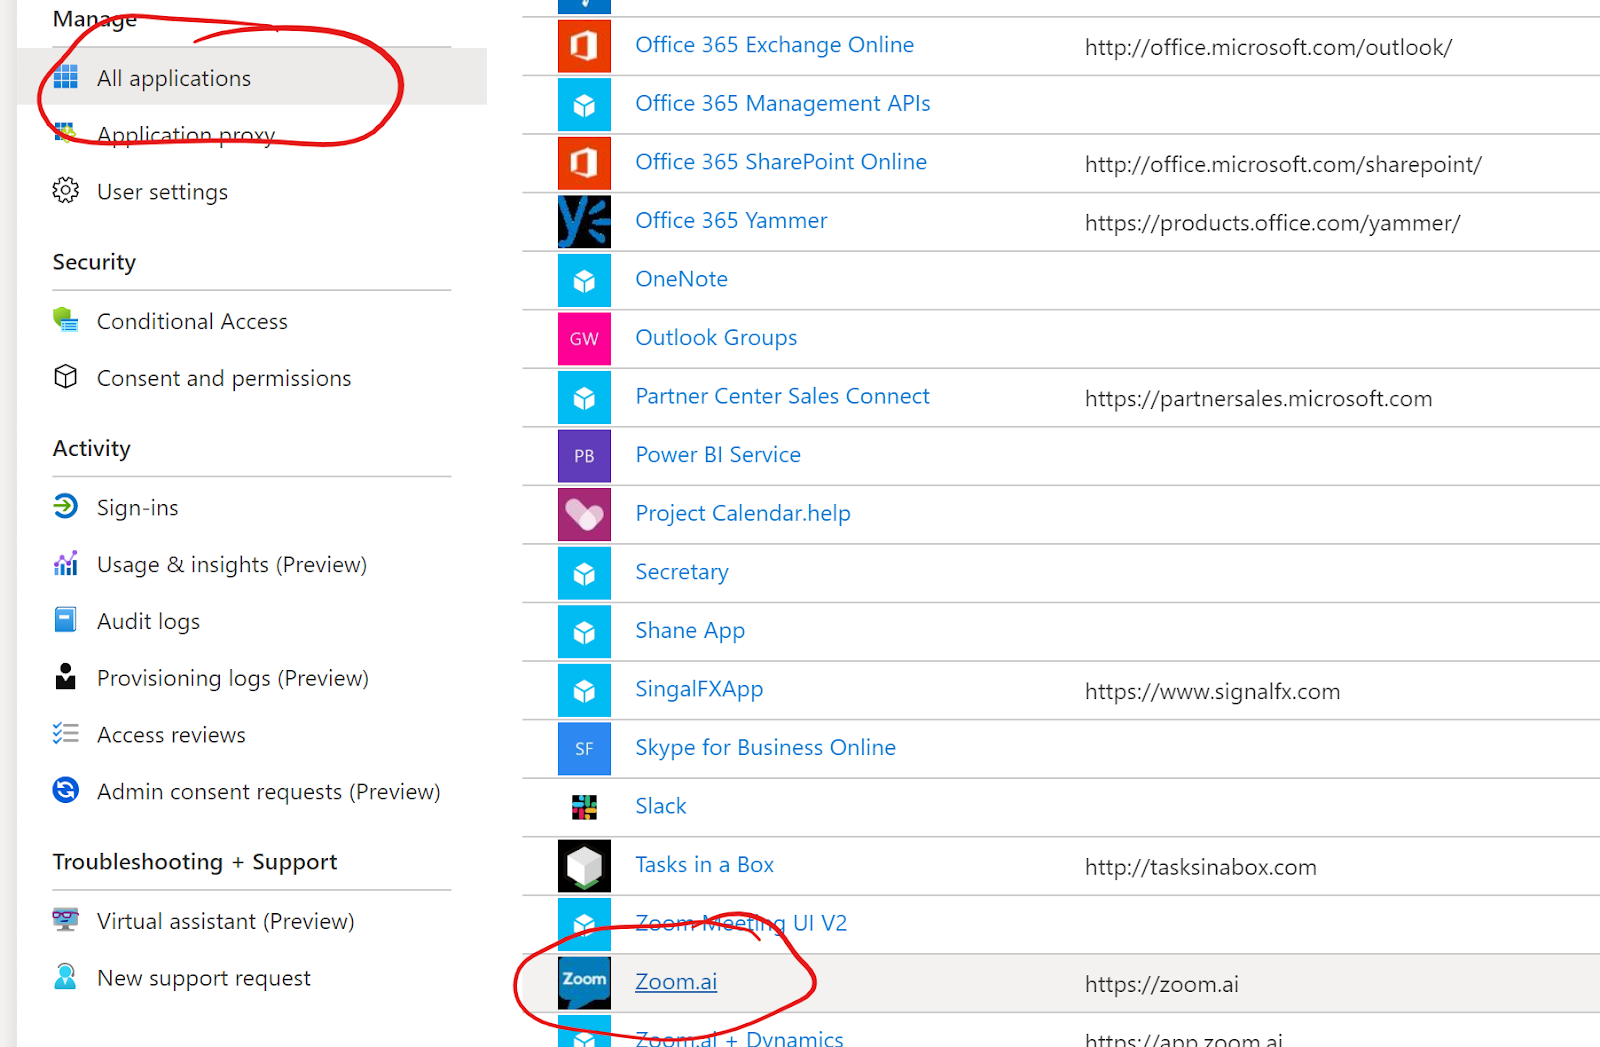Image resolution: width=1600 pixels, height=1047 pixels.
Task: Click the Office 365 Exchange Online logo
Action: point(584,46)
